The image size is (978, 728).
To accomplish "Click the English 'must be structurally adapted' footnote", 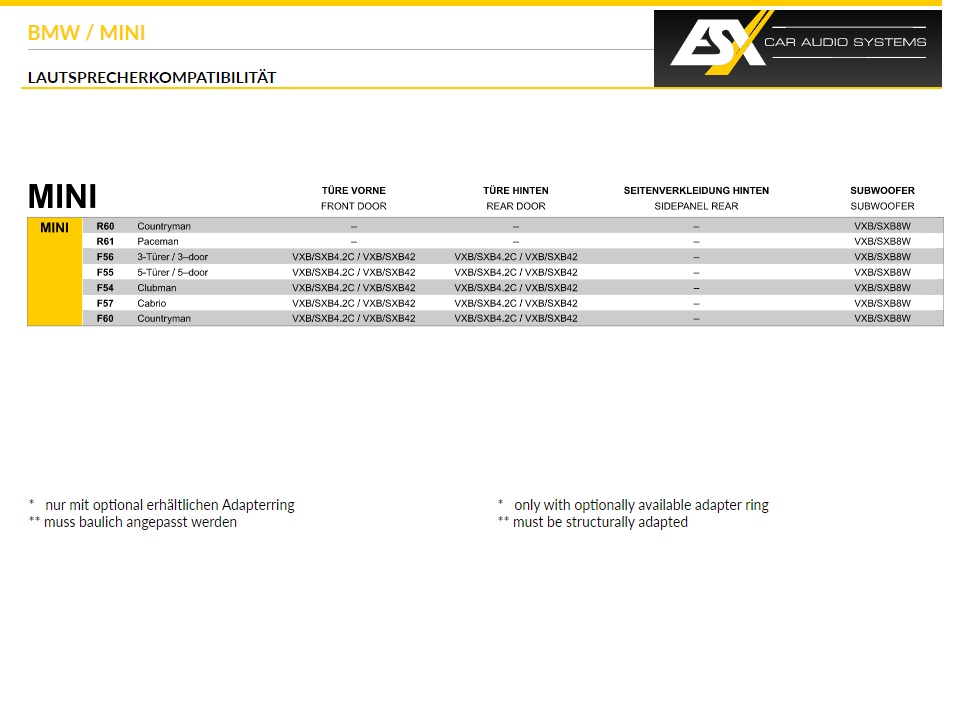I will tap(593, 522).
